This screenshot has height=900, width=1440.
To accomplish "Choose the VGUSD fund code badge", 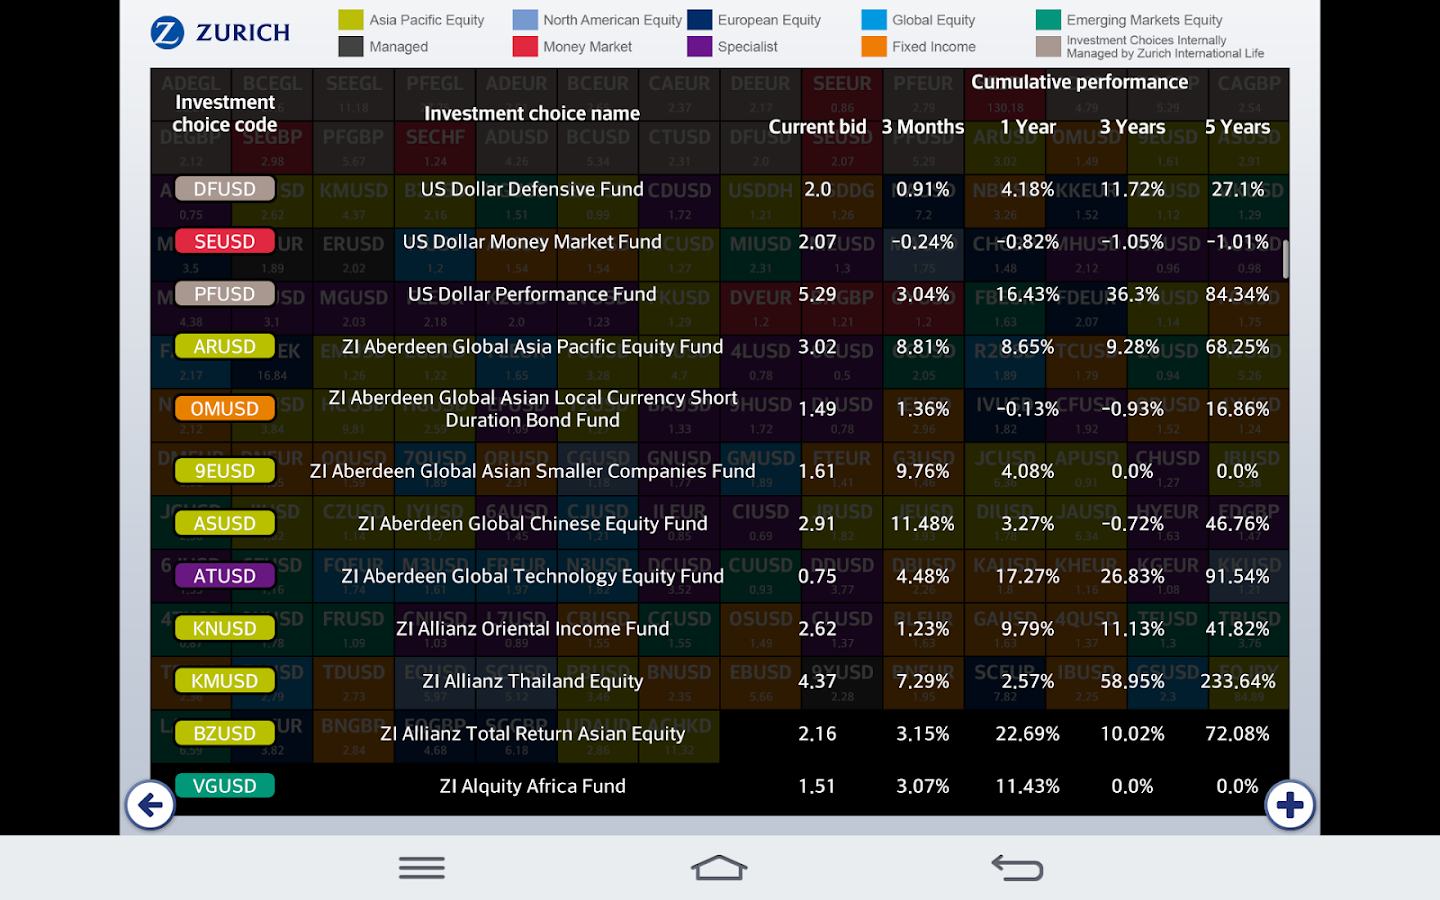I will 225,786.
